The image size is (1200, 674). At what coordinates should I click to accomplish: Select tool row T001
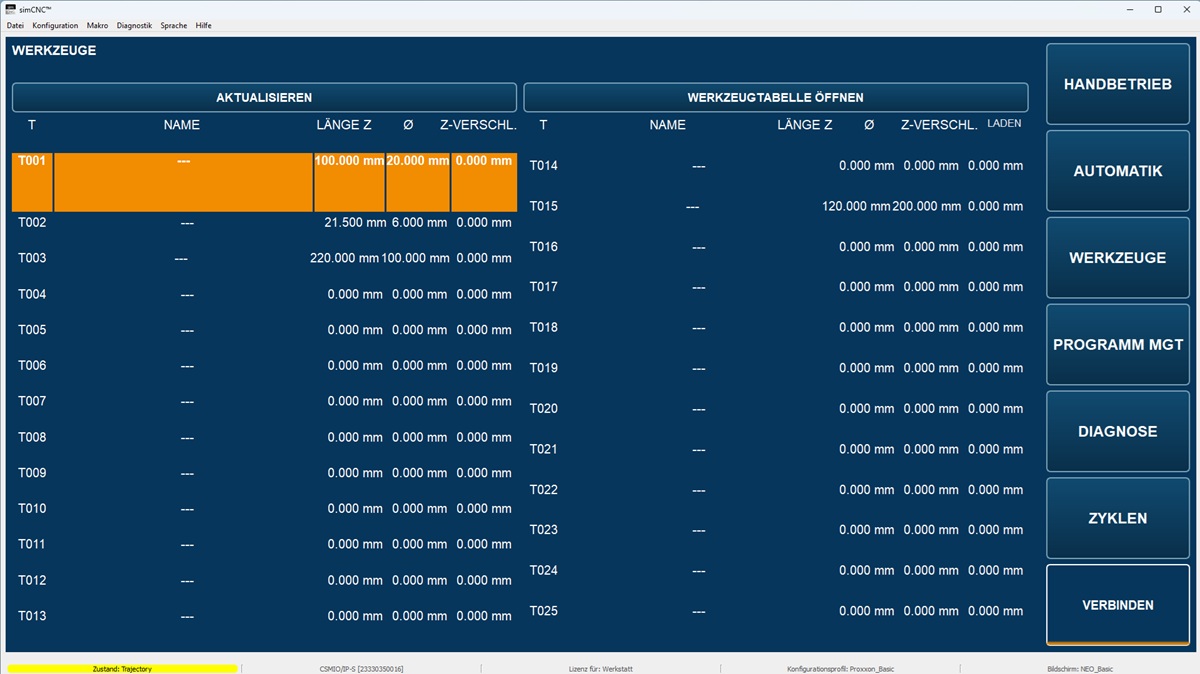pos(264,182)
